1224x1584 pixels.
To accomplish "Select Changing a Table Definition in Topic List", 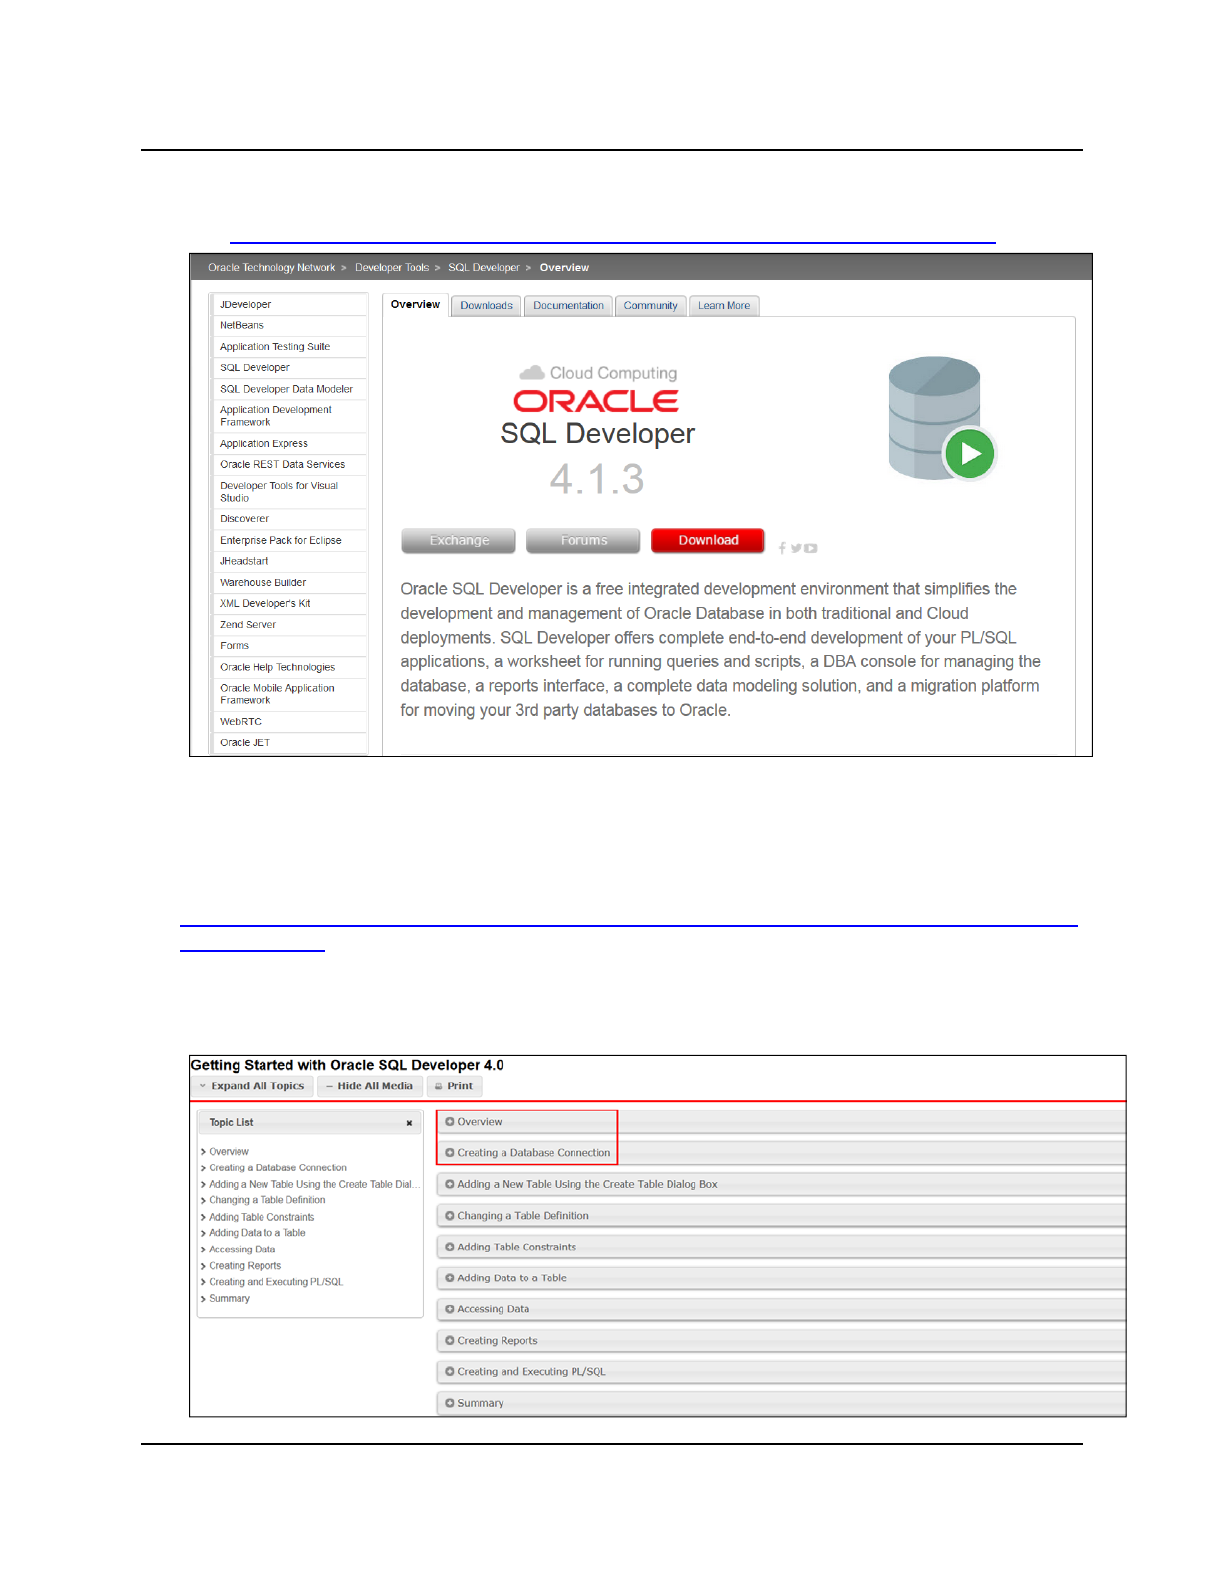I will click(267, 1201).
